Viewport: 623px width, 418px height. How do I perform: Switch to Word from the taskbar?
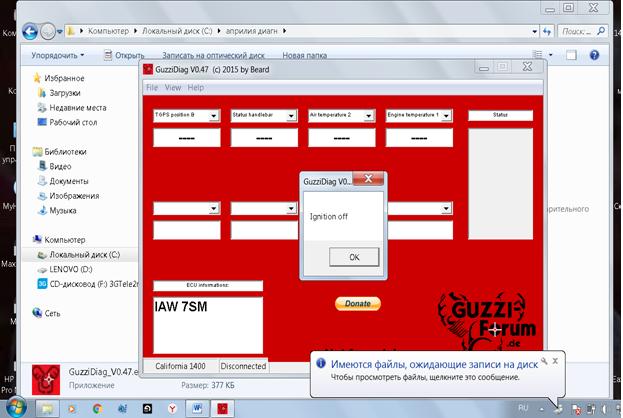coord(197,408)
